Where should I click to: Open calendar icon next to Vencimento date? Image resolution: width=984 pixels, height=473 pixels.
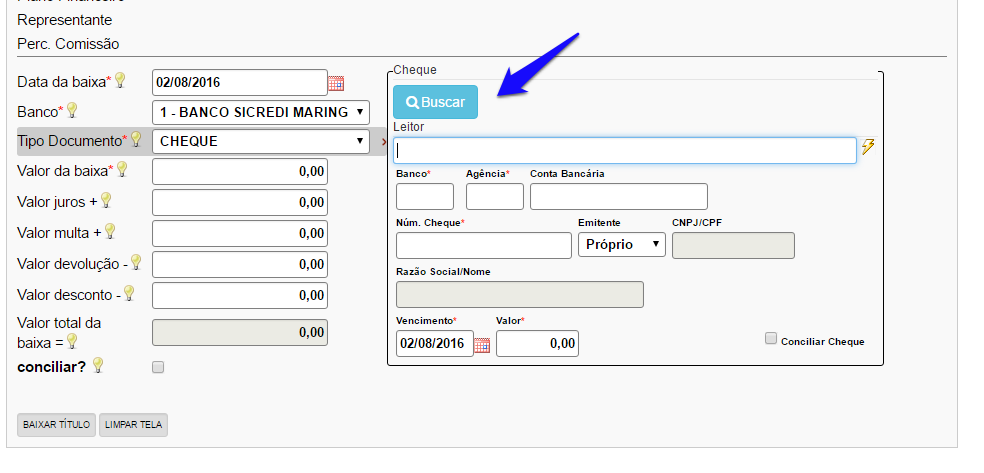[x=482, y=345]
